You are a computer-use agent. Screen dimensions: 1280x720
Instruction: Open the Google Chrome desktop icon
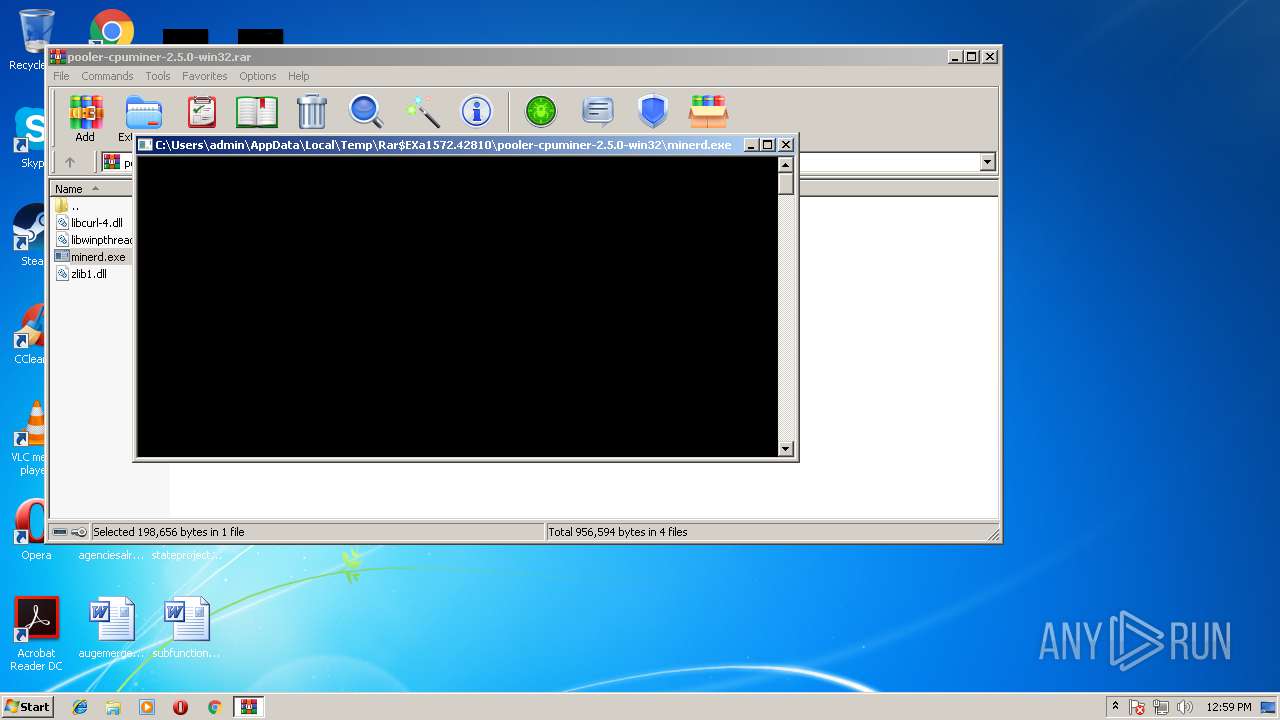click(x=112, y=27)
